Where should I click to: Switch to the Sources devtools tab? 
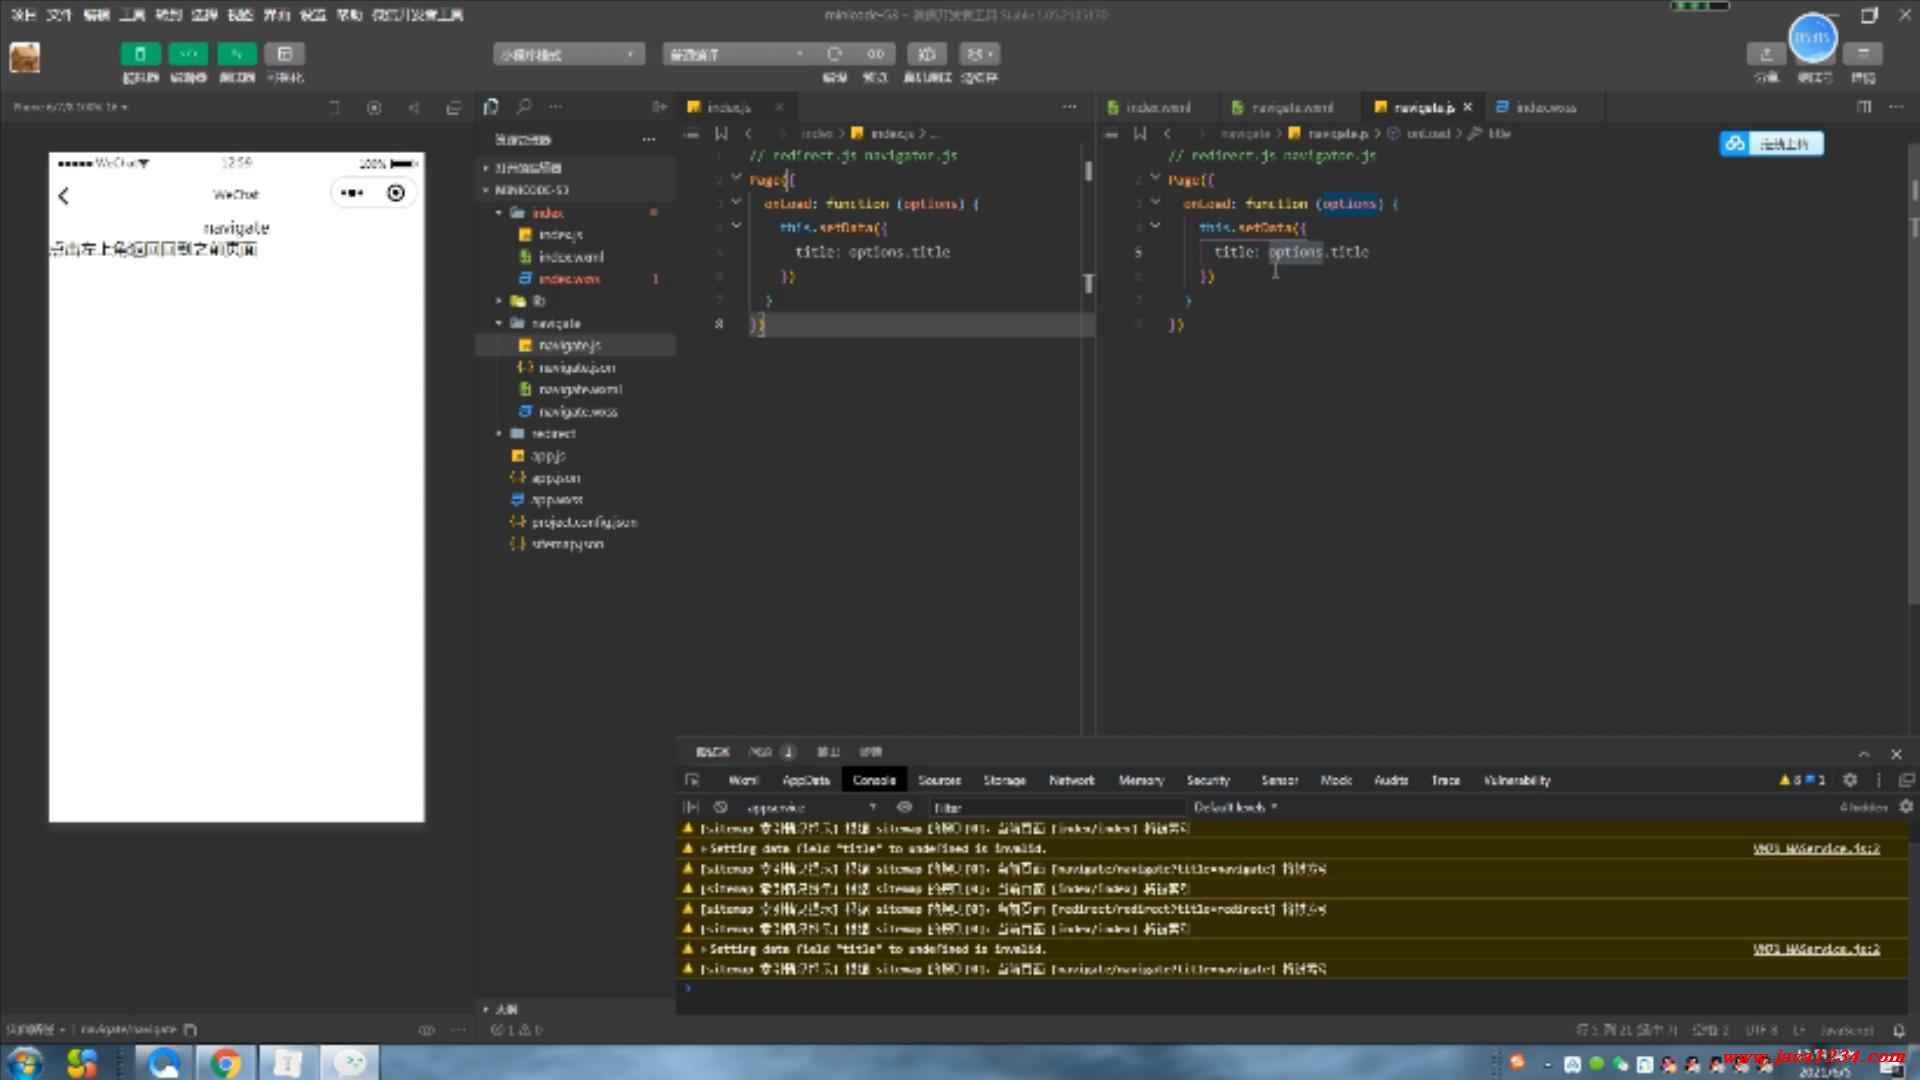(939, 780)
